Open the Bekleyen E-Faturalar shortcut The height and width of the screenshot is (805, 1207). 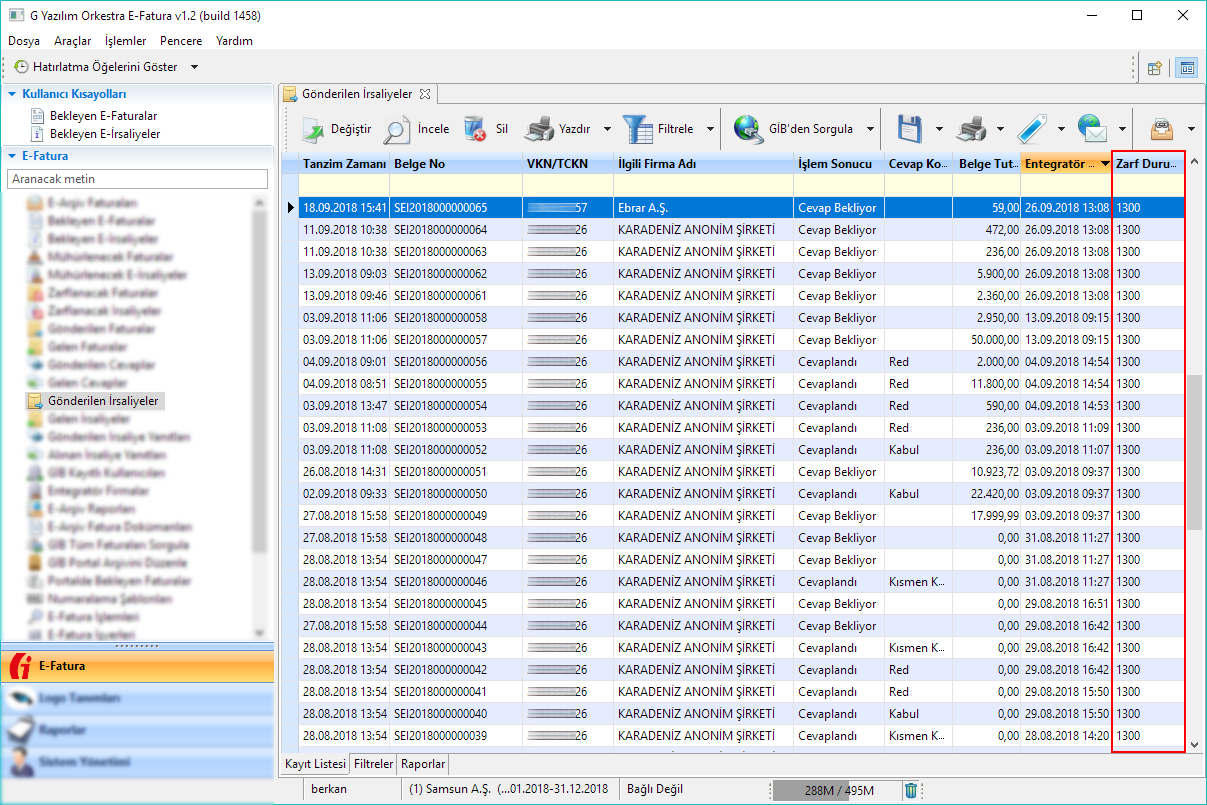coord(103,116)
